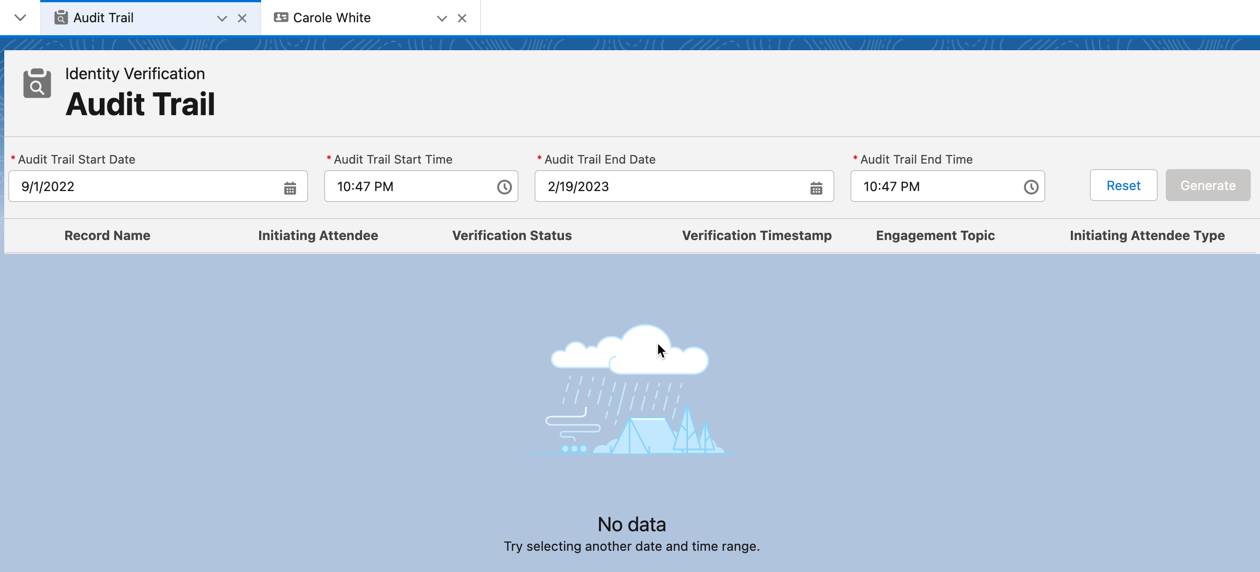
Task: Click the Verification Status column header
Action: 512,235
